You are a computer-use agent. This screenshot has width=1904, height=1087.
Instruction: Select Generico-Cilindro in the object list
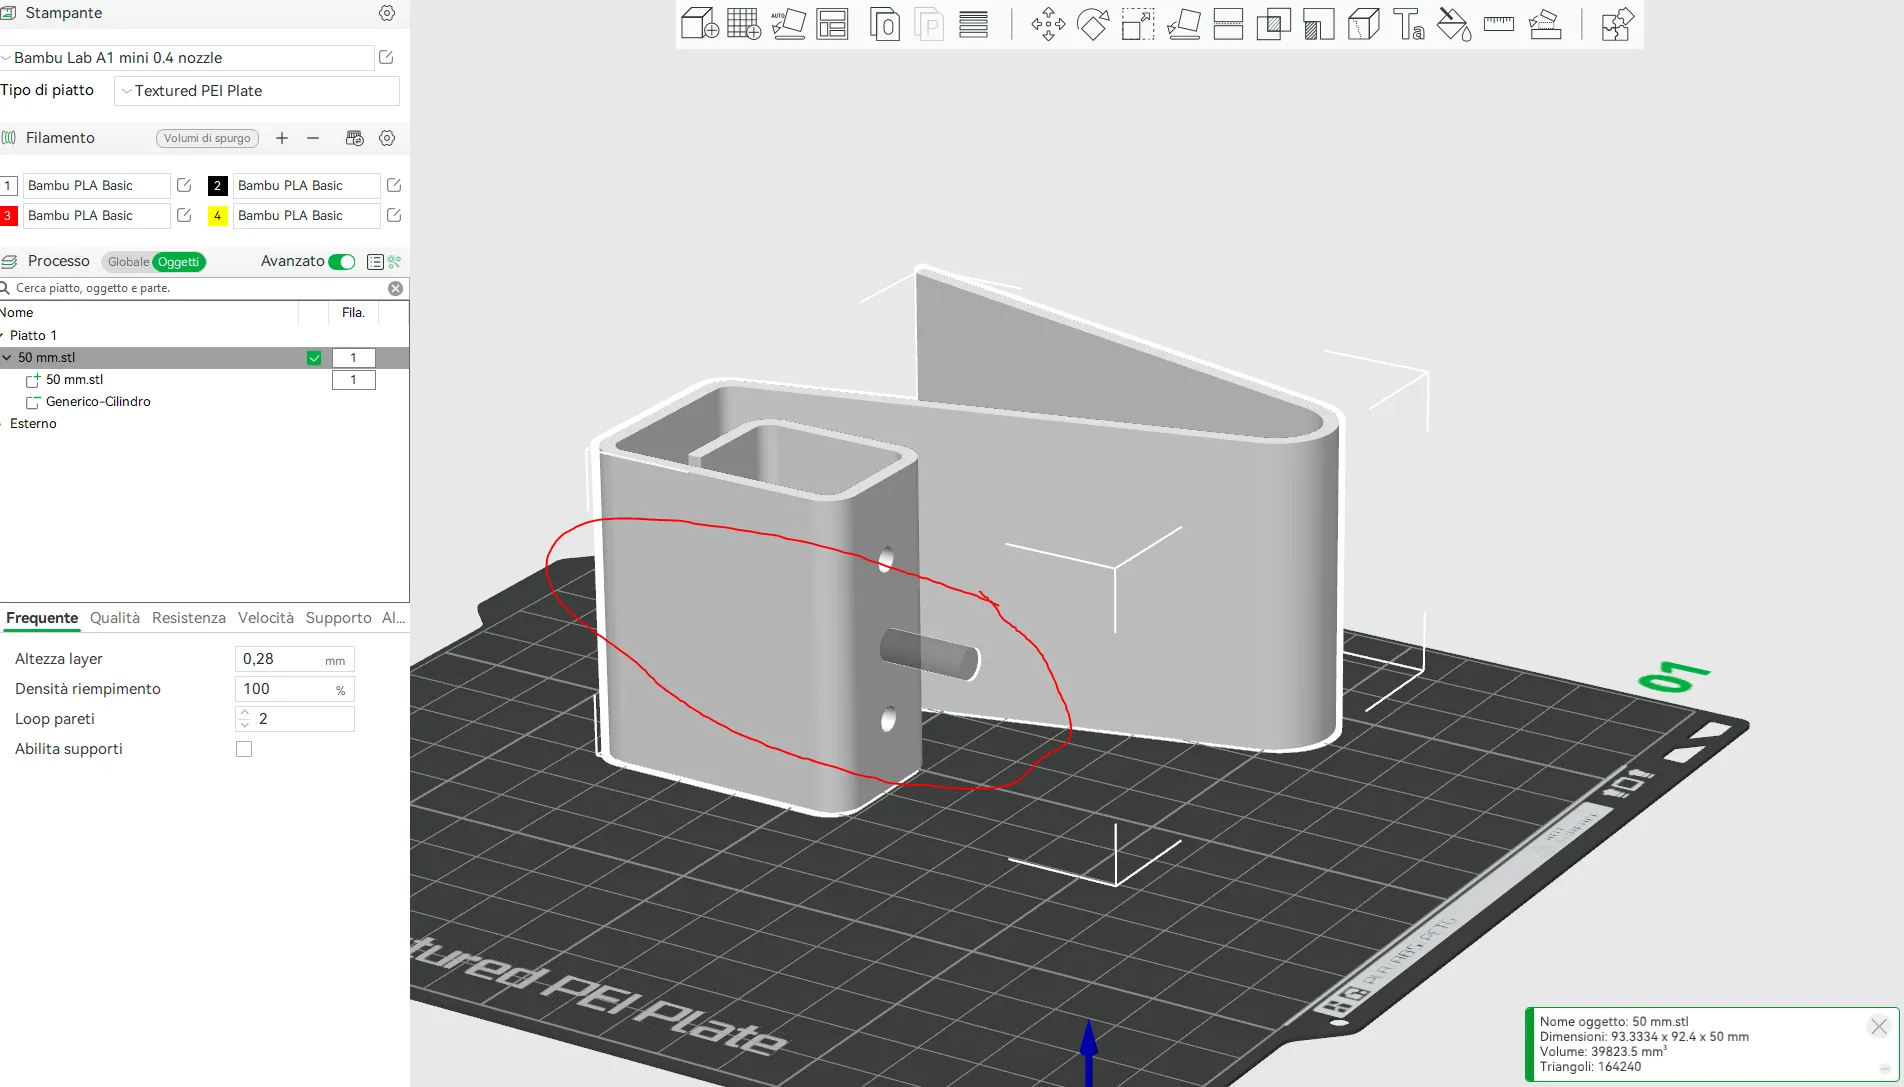pyautogui.click(x=98, y=402)
